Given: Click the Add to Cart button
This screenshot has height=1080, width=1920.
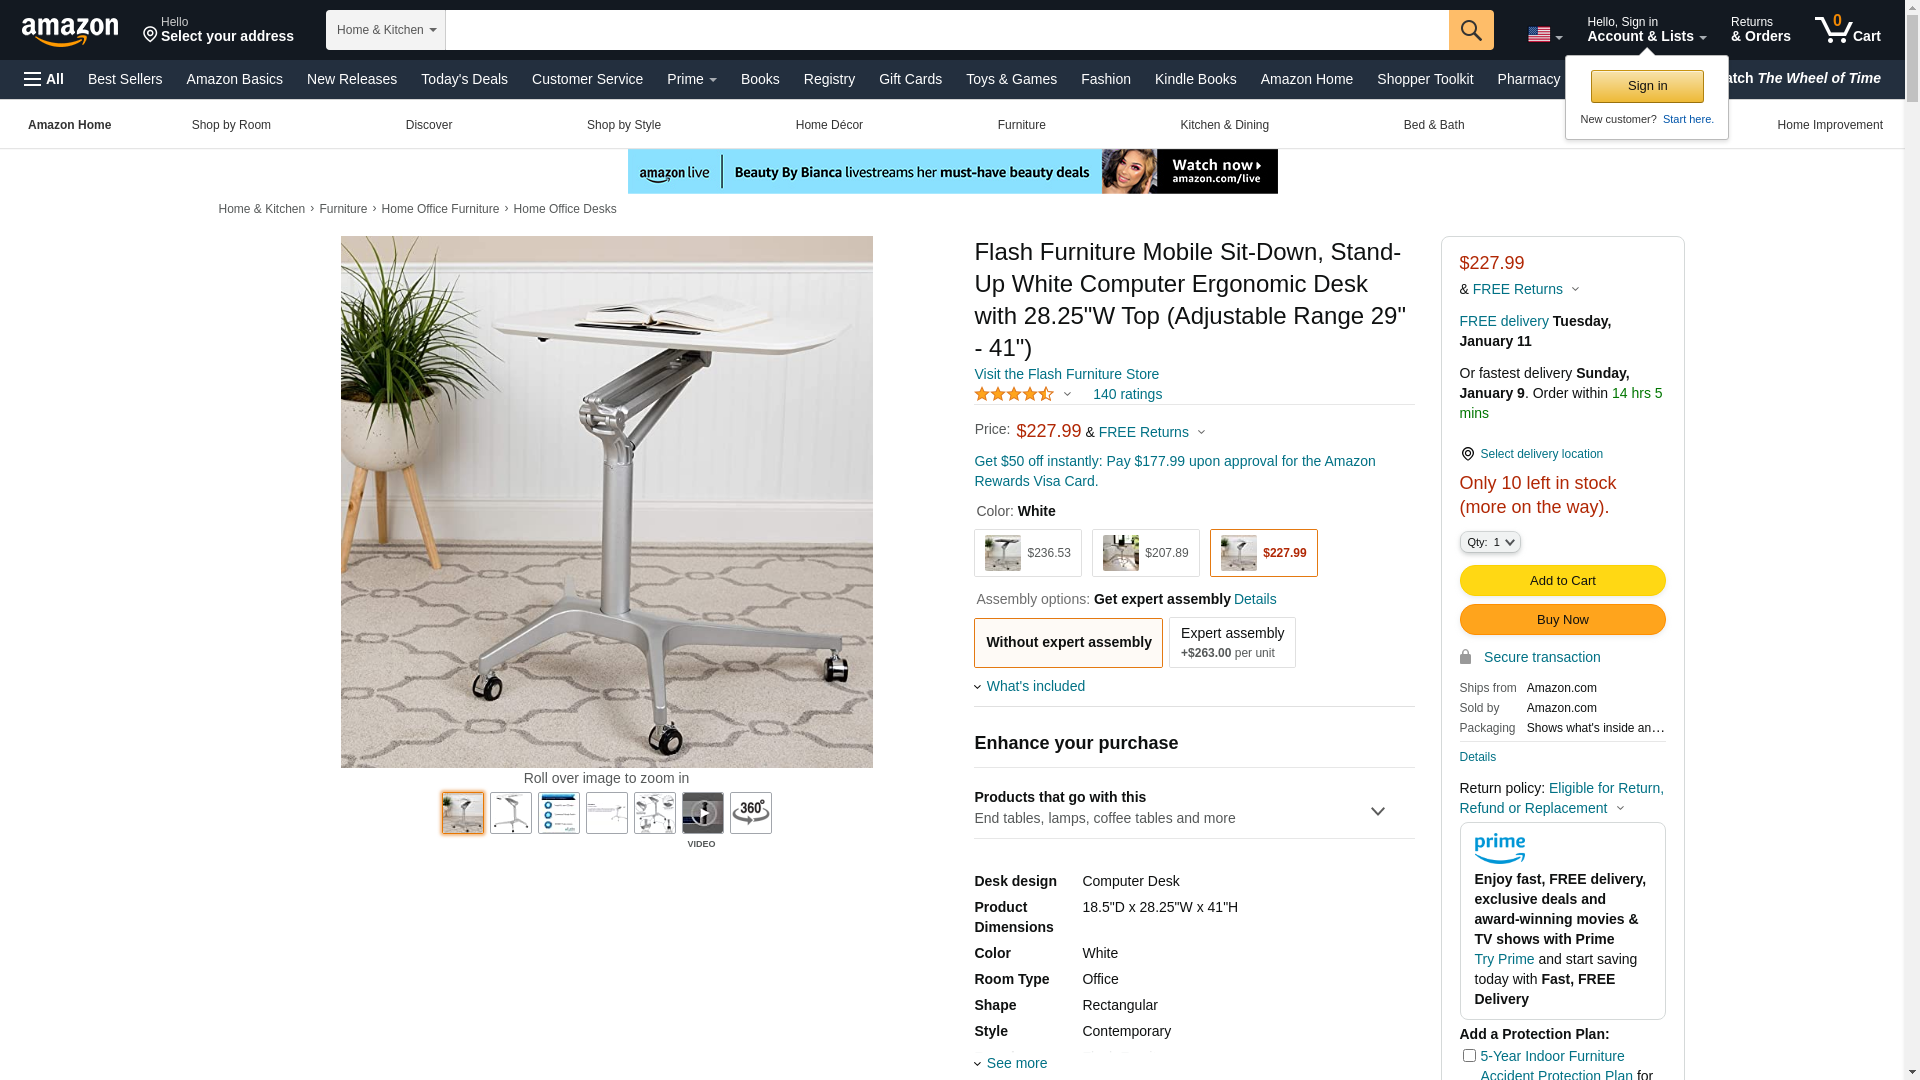Looking at the screenshot, I should click(1562, 581).
